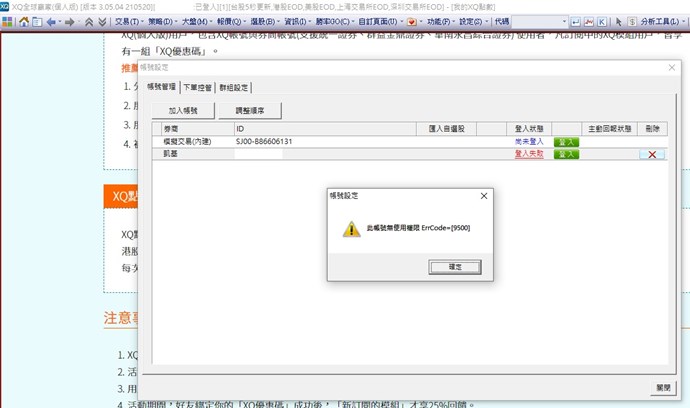690x408 pixels.
Task: Click the red K-line chart toolbar icon
Action: (x=589, y=21)
